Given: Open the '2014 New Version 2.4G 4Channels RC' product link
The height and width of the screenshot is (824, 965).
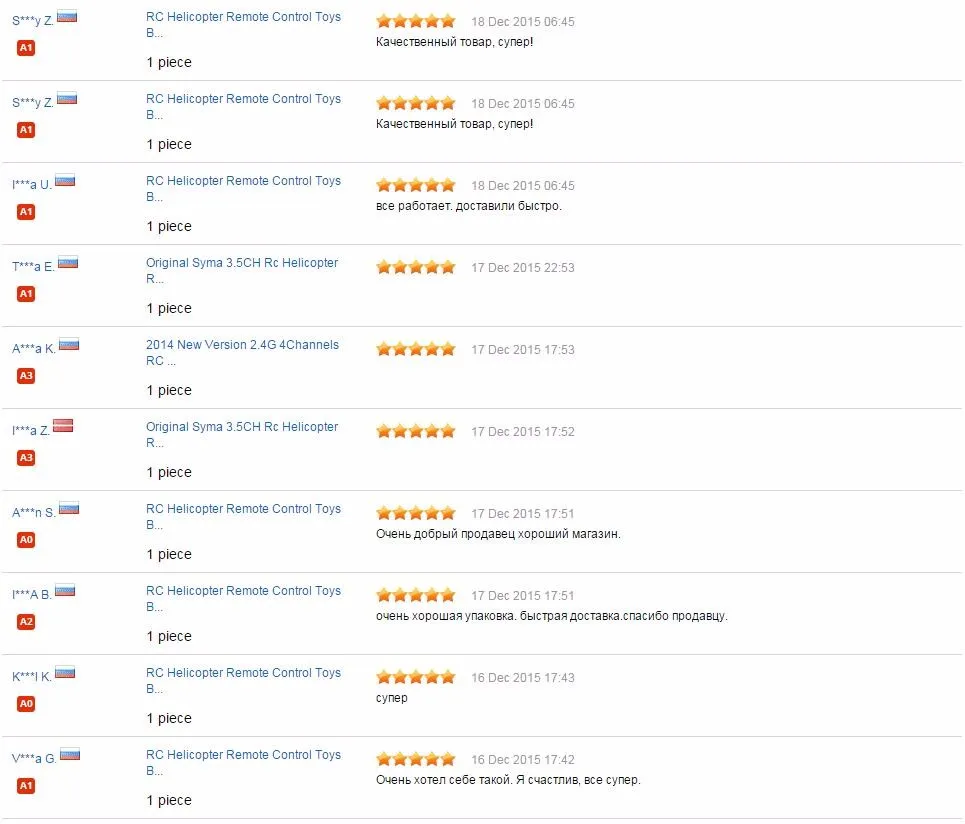Looking at the screenshot, I should click(x=242, y=353).
